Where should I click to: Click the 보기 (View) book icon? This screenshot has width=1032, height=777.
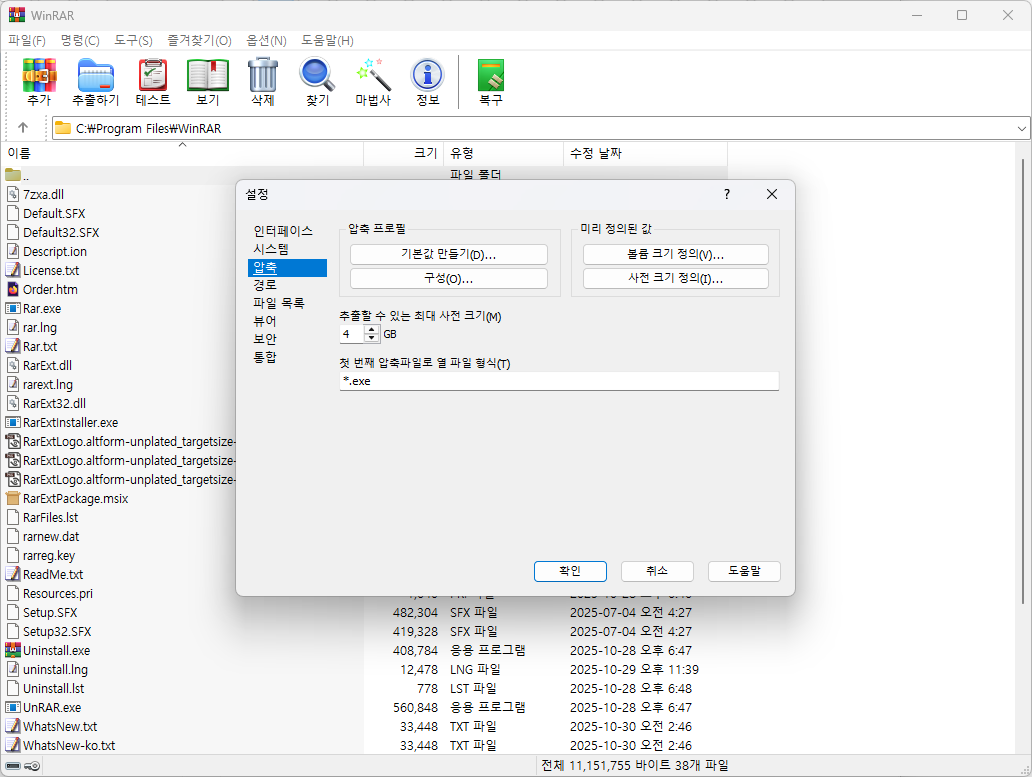click(208, 75)
